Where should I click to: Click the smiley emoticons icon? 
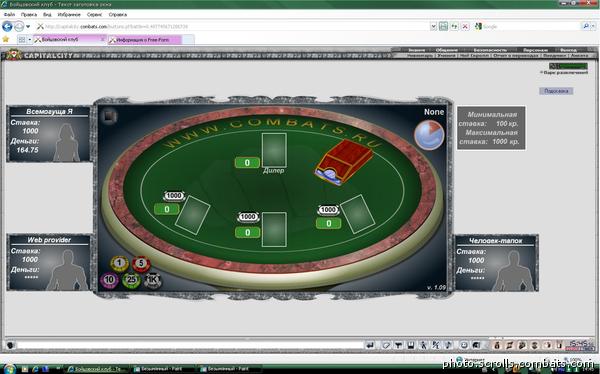pos(463,345)
